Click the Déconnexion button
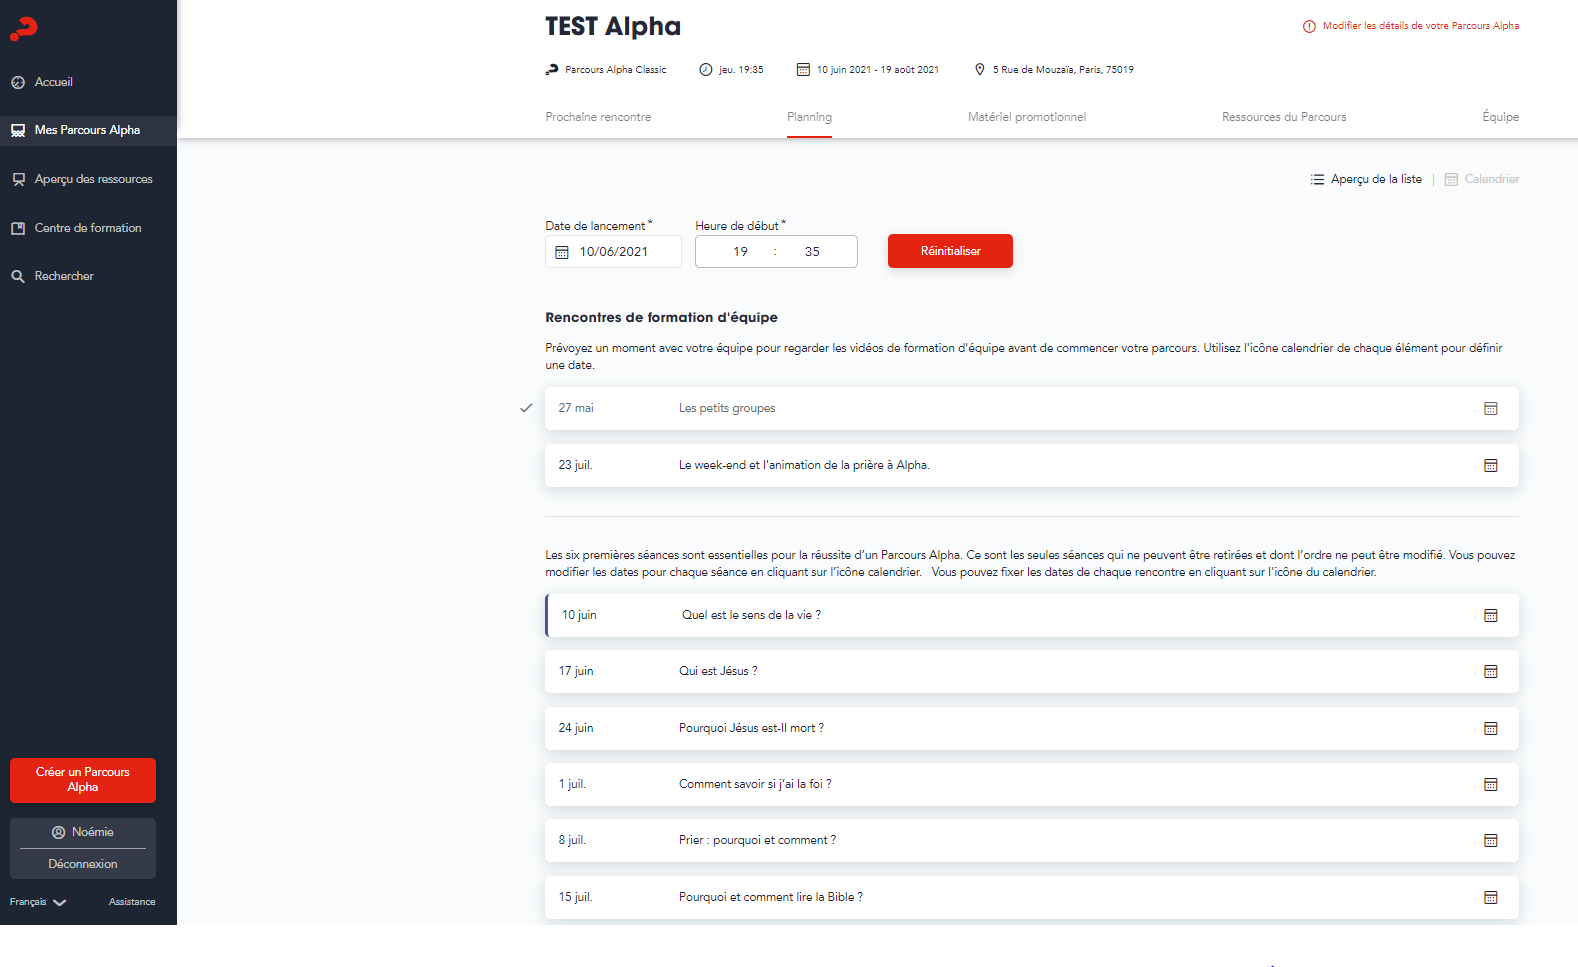Screen dimensions: 1578x967 click(x=83, y=864)
